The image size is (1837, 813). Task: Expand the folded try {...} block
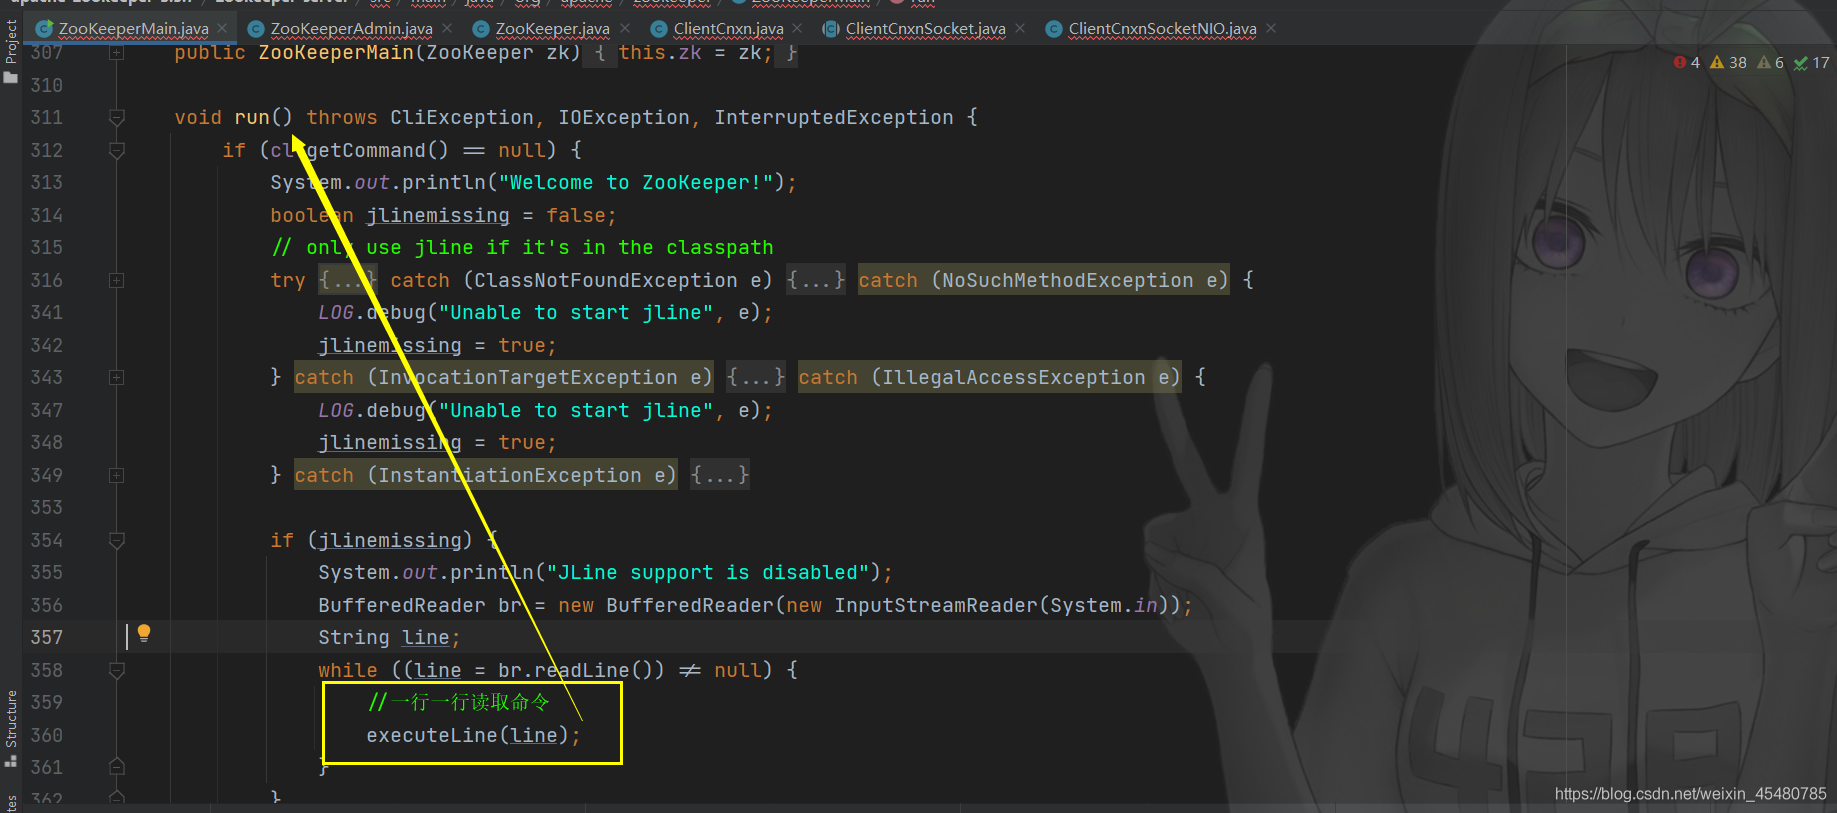(x=348, y=280)
